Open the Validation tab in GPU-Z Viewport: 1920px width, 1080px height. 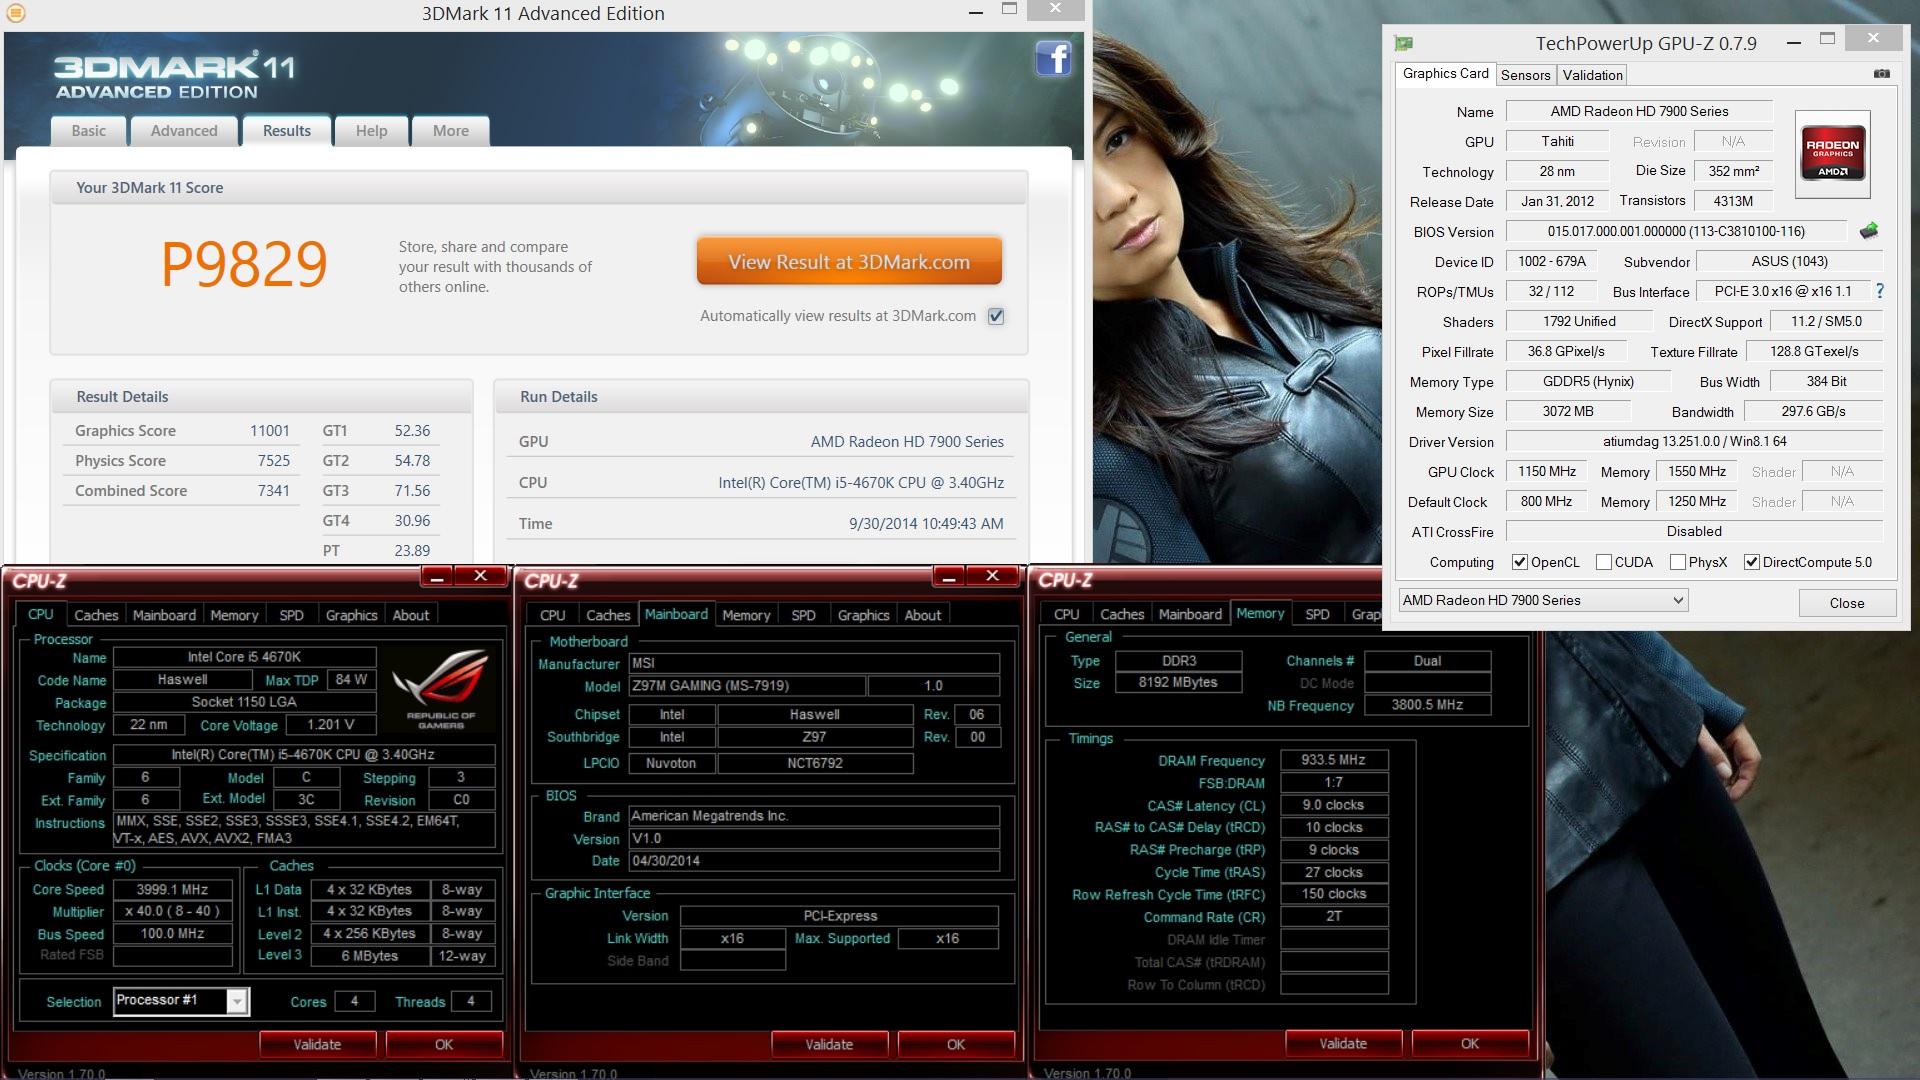(x=1592, y=75)
